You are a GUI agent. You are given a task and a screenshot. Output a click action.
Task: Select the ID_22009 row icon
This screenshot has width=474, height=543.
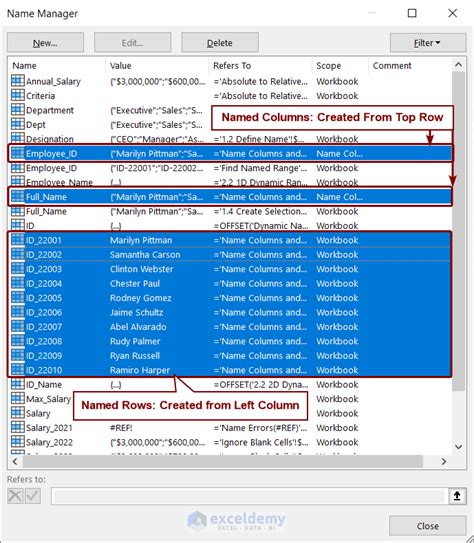coord(18,355)
